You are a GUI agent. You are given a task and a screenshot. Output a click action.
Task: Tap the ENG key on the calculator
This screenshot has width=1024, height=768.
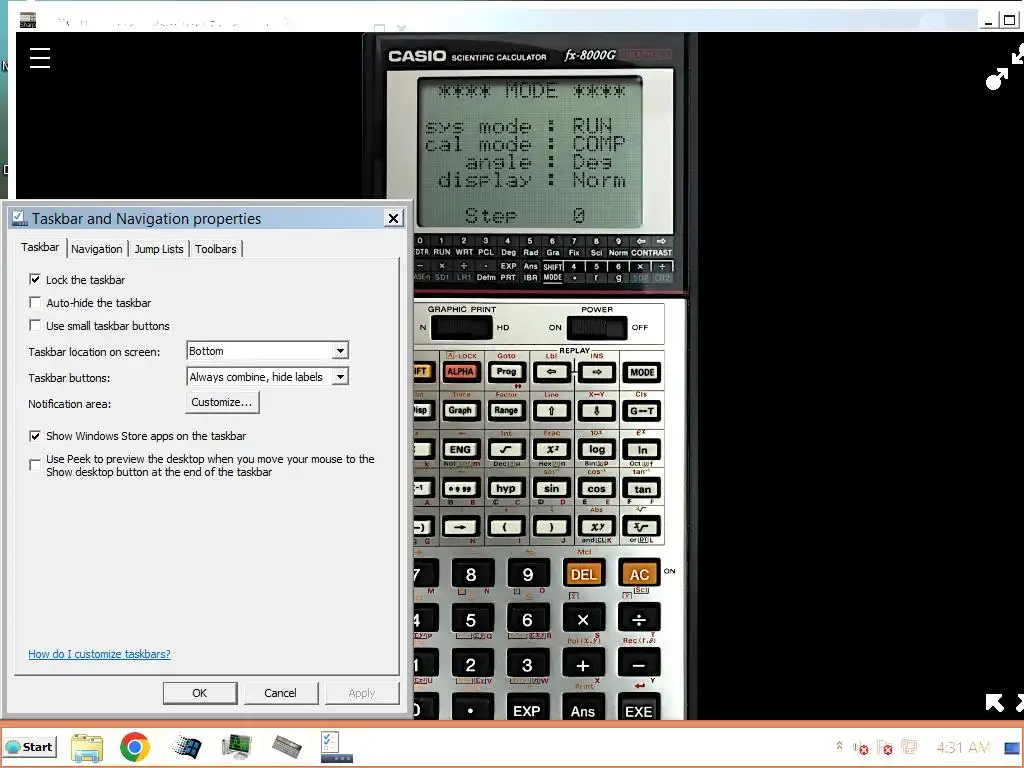click(x=460, y=449)
